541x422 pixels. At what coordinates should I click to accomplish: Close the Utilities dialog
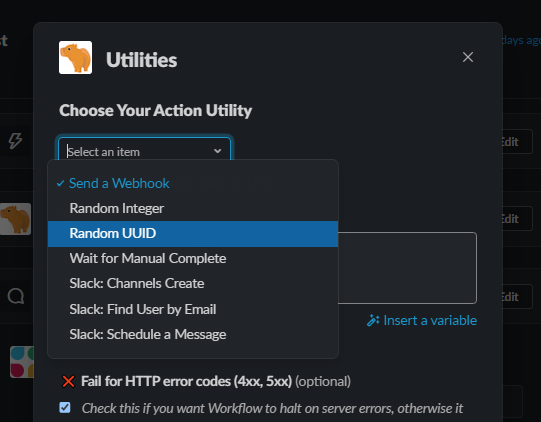pos(468,57)
